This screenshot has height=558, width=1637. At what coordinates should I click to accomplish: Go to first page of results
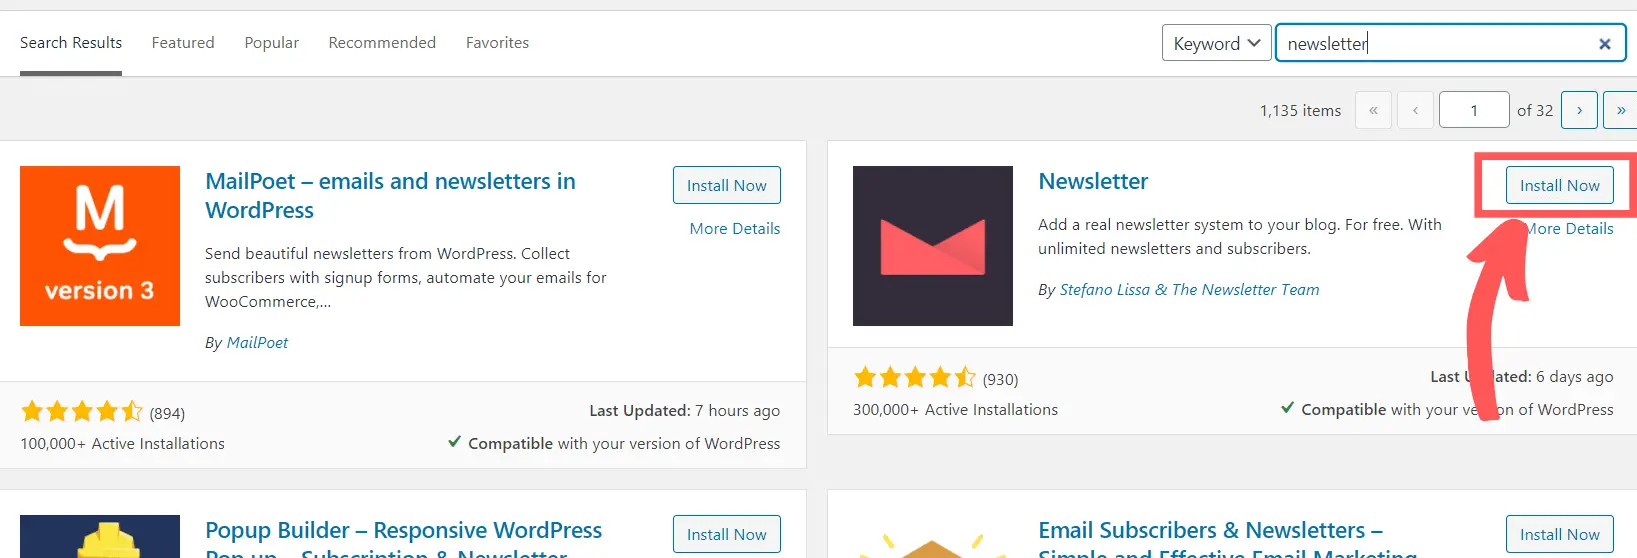(x=1373, y=110)
